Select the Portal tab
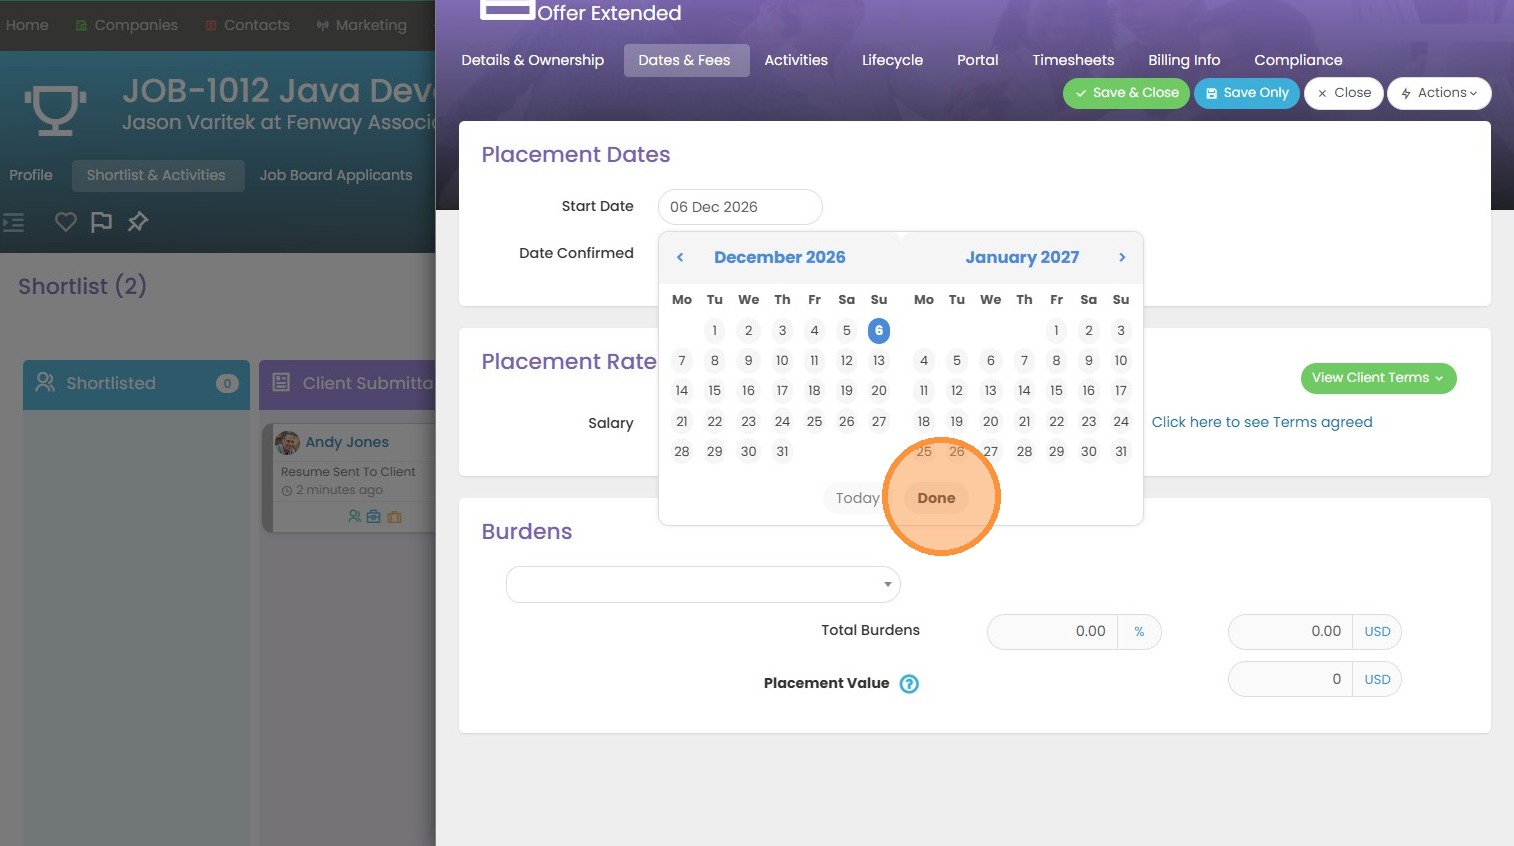This screenshot has height=846, width=1514. coord(978,60)
